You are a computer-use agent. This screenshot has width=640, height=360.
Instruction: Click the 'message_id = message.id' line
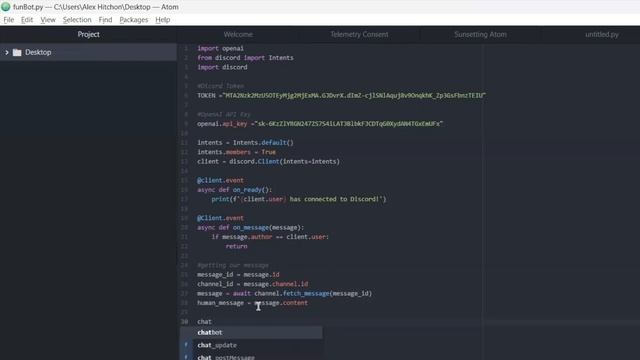click(238, 275)
